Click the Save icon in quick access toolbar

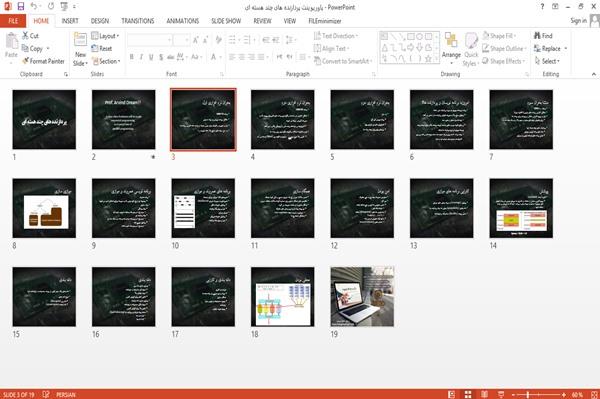(21, 7)
